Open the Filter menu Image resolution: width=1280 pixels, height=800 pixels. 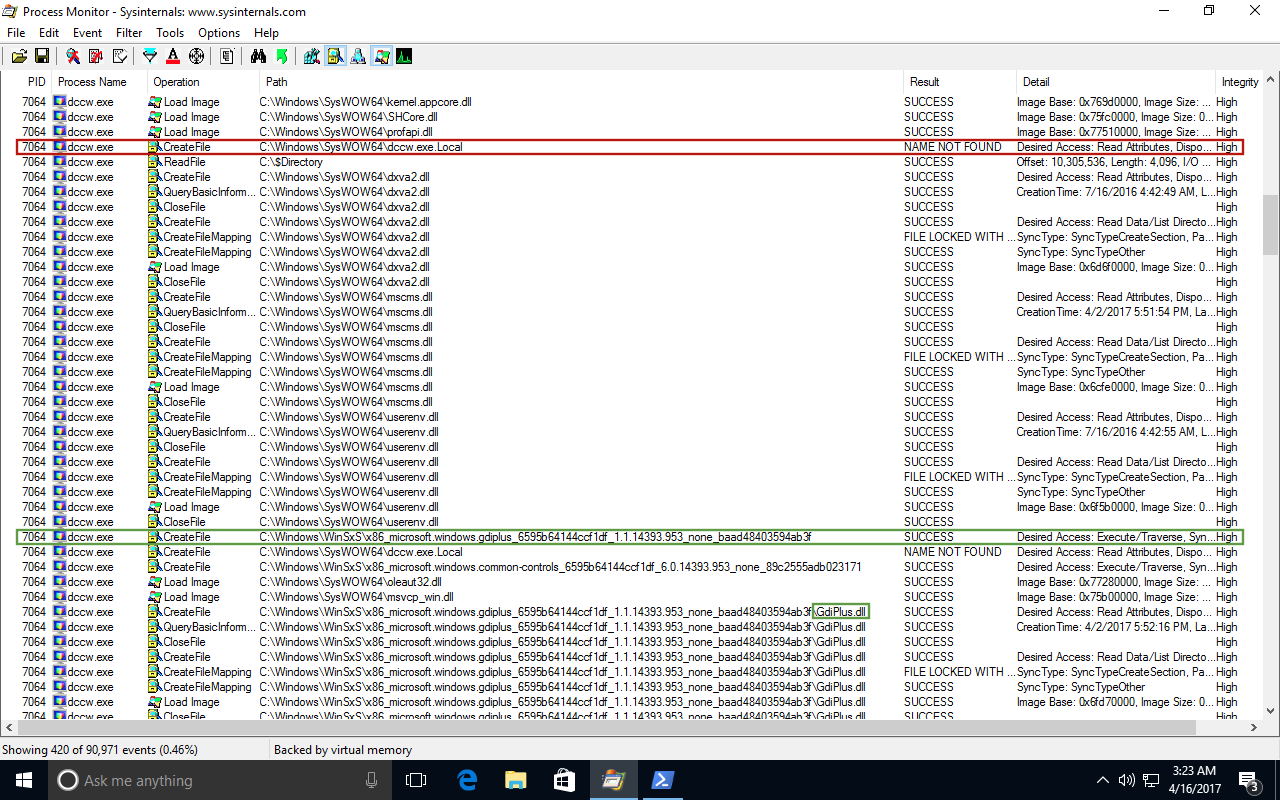(x=129, y=33)
